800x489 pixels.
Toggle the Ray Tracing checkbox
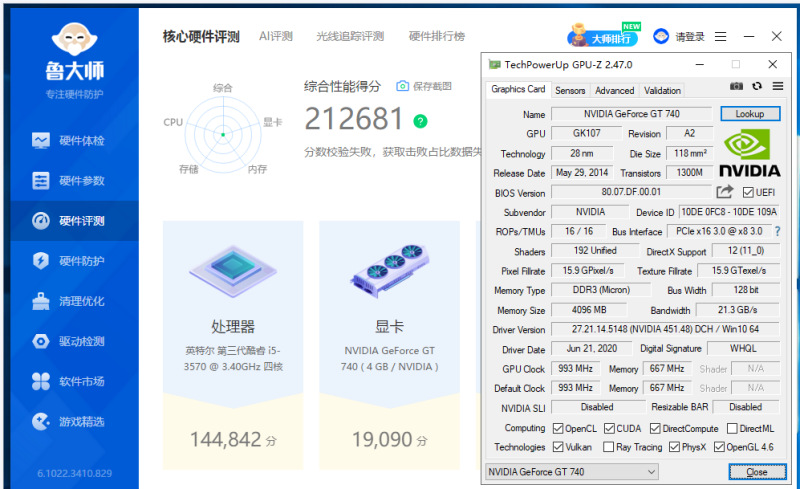[x=608, y=447]
